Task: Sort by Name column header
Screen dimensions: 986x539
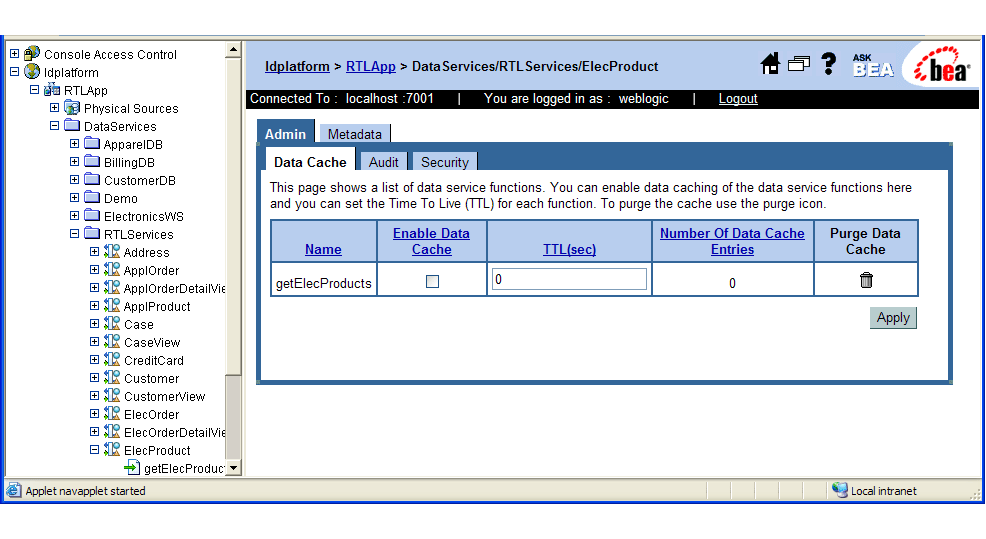Action: (x=323, y=250)
